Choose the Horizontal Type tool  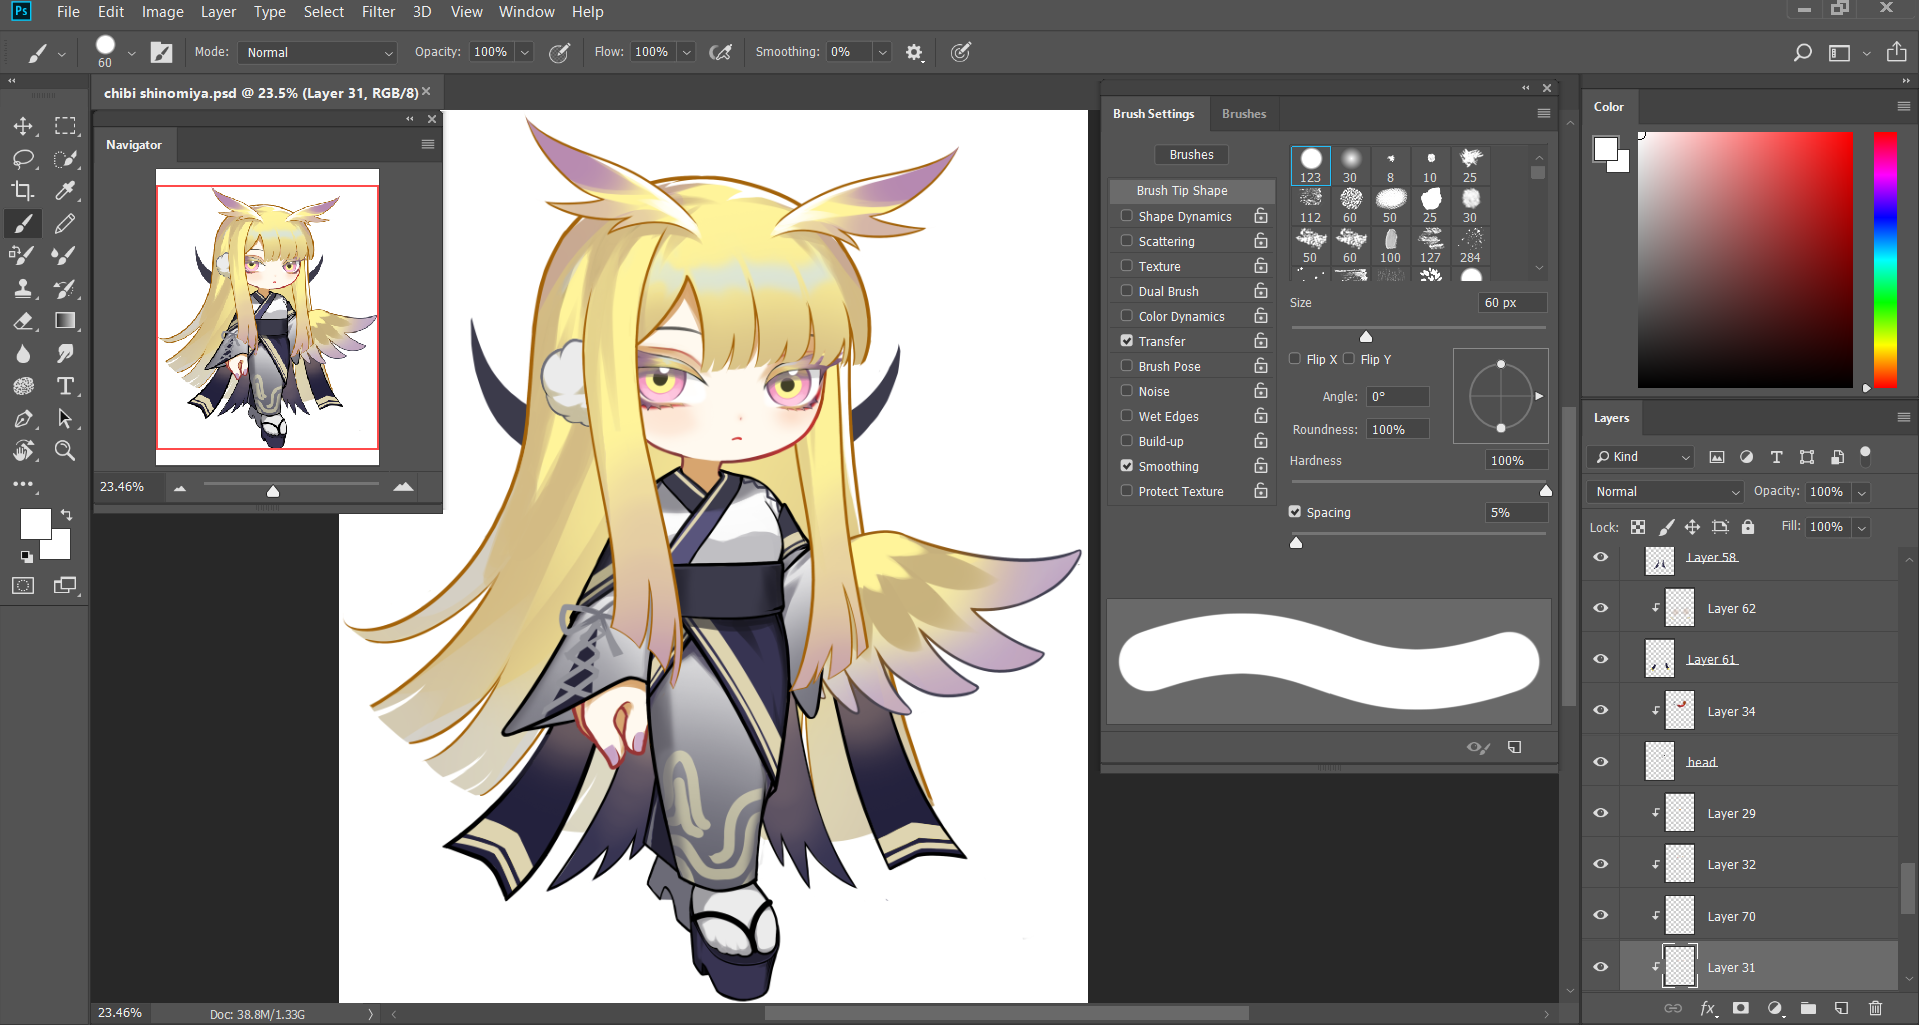coord(66,386)
